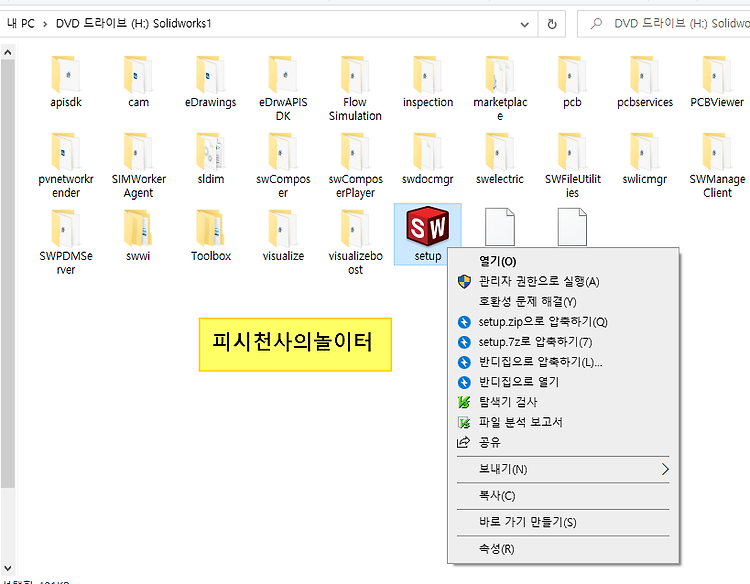
Task: Select the eDrwAPISDK folder
Action: point(283,88)
